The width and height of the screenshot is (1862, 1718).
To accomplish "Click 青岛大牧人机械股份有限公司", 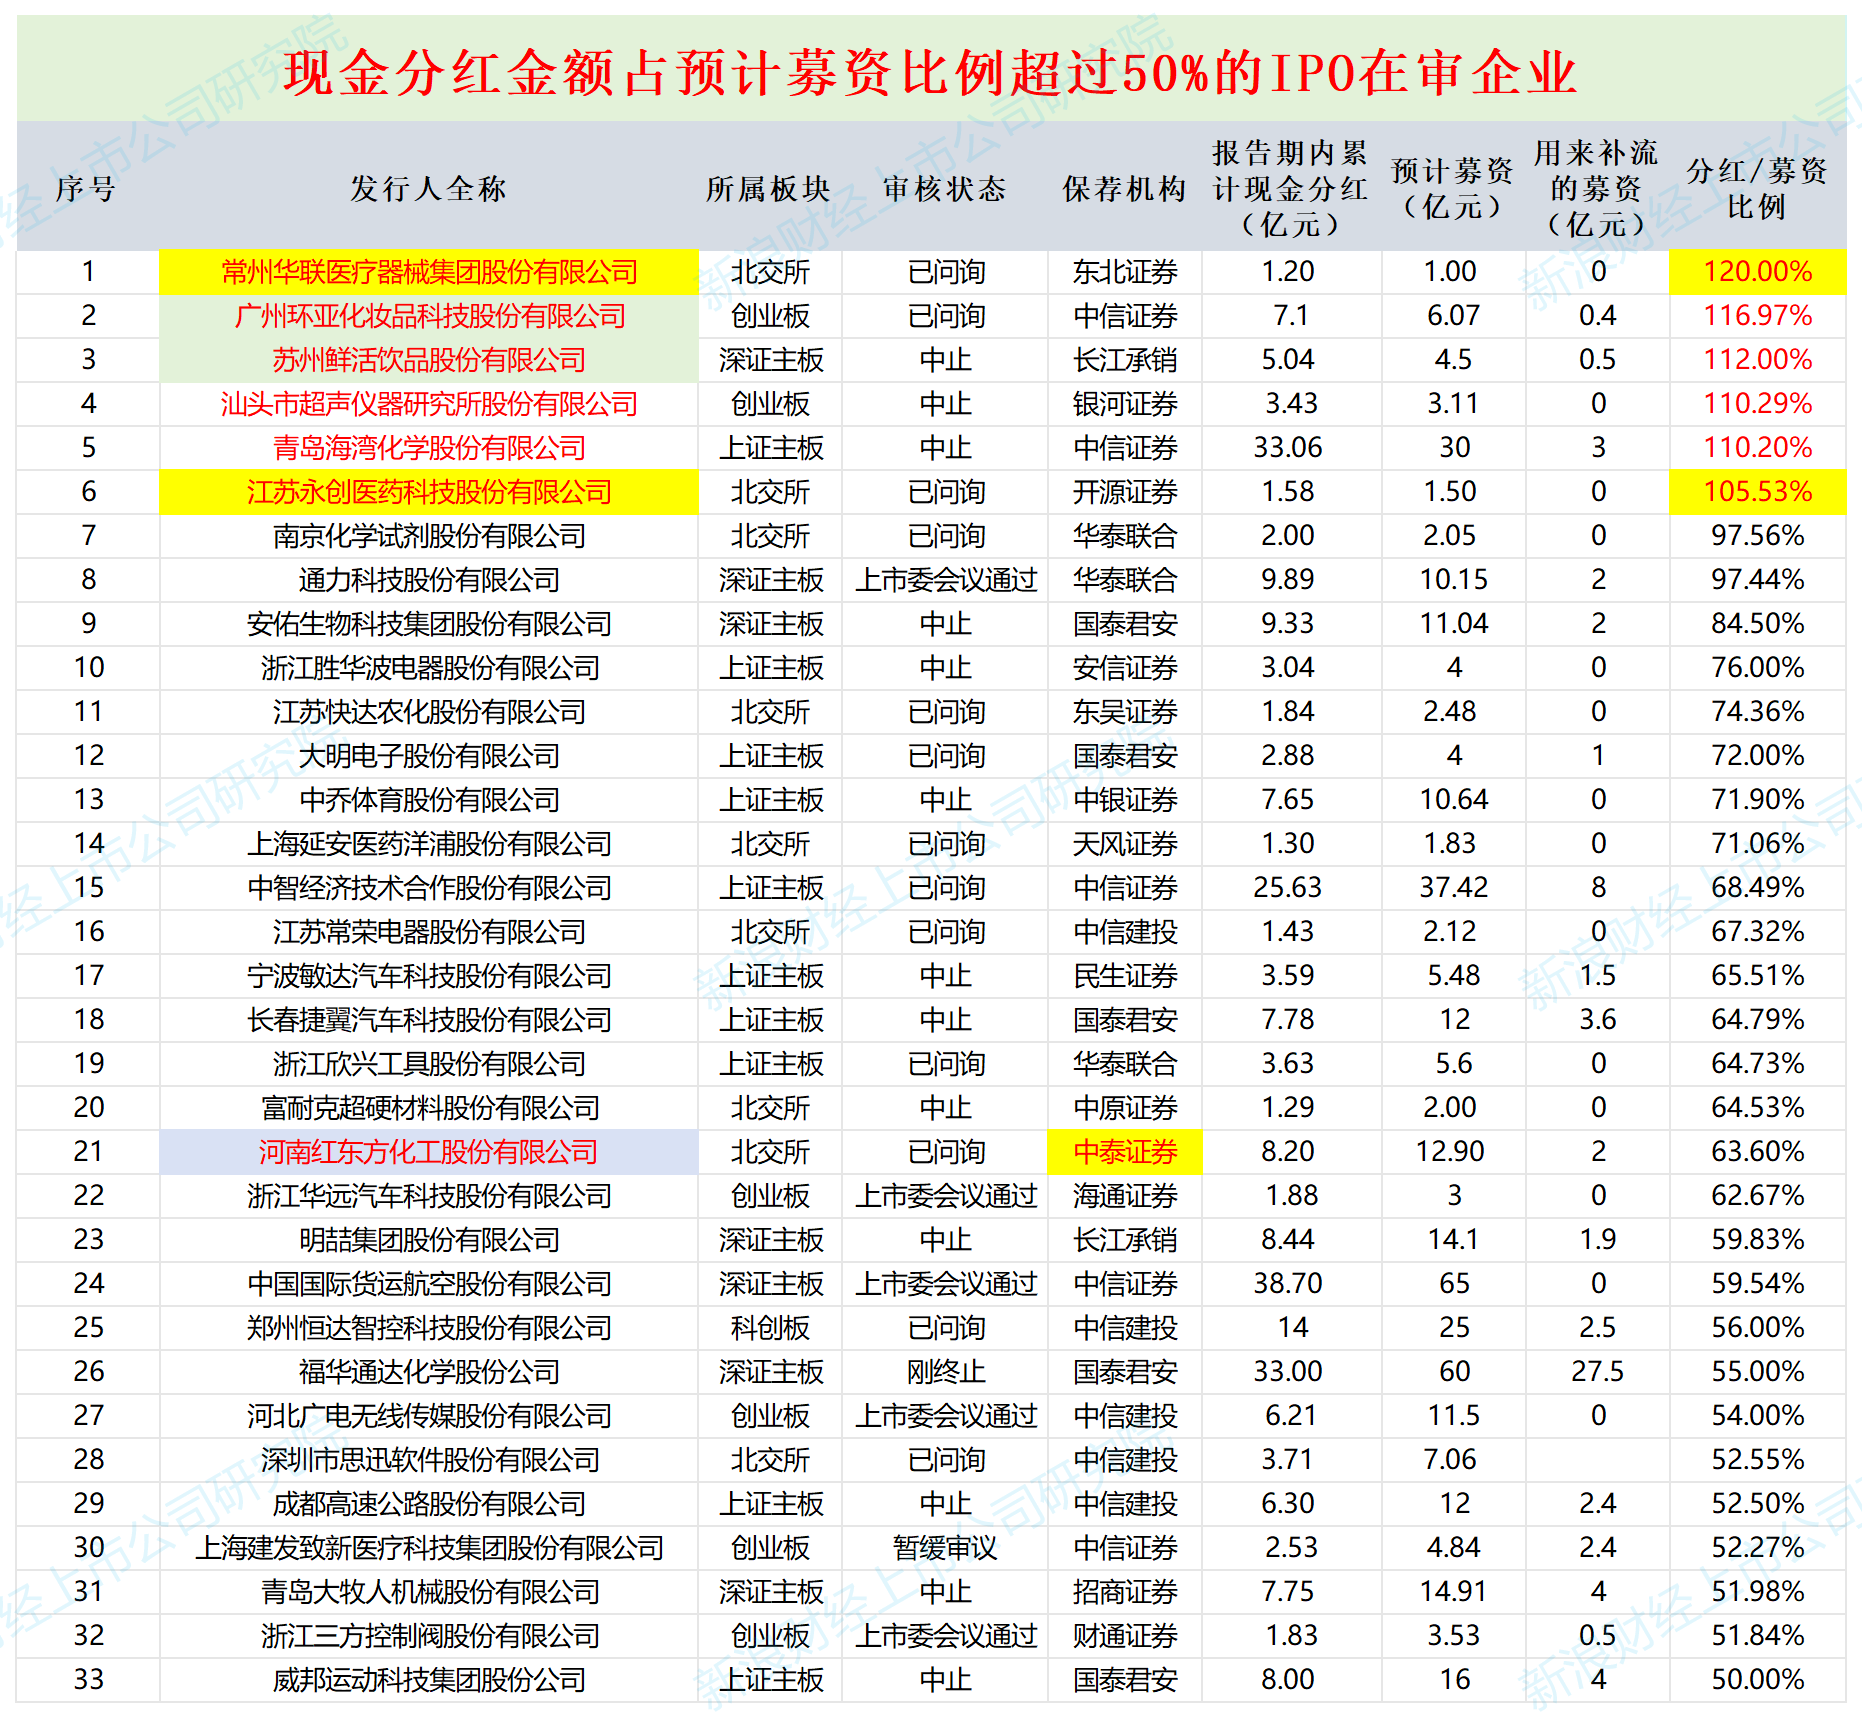I will click(x=429, y=1592).
